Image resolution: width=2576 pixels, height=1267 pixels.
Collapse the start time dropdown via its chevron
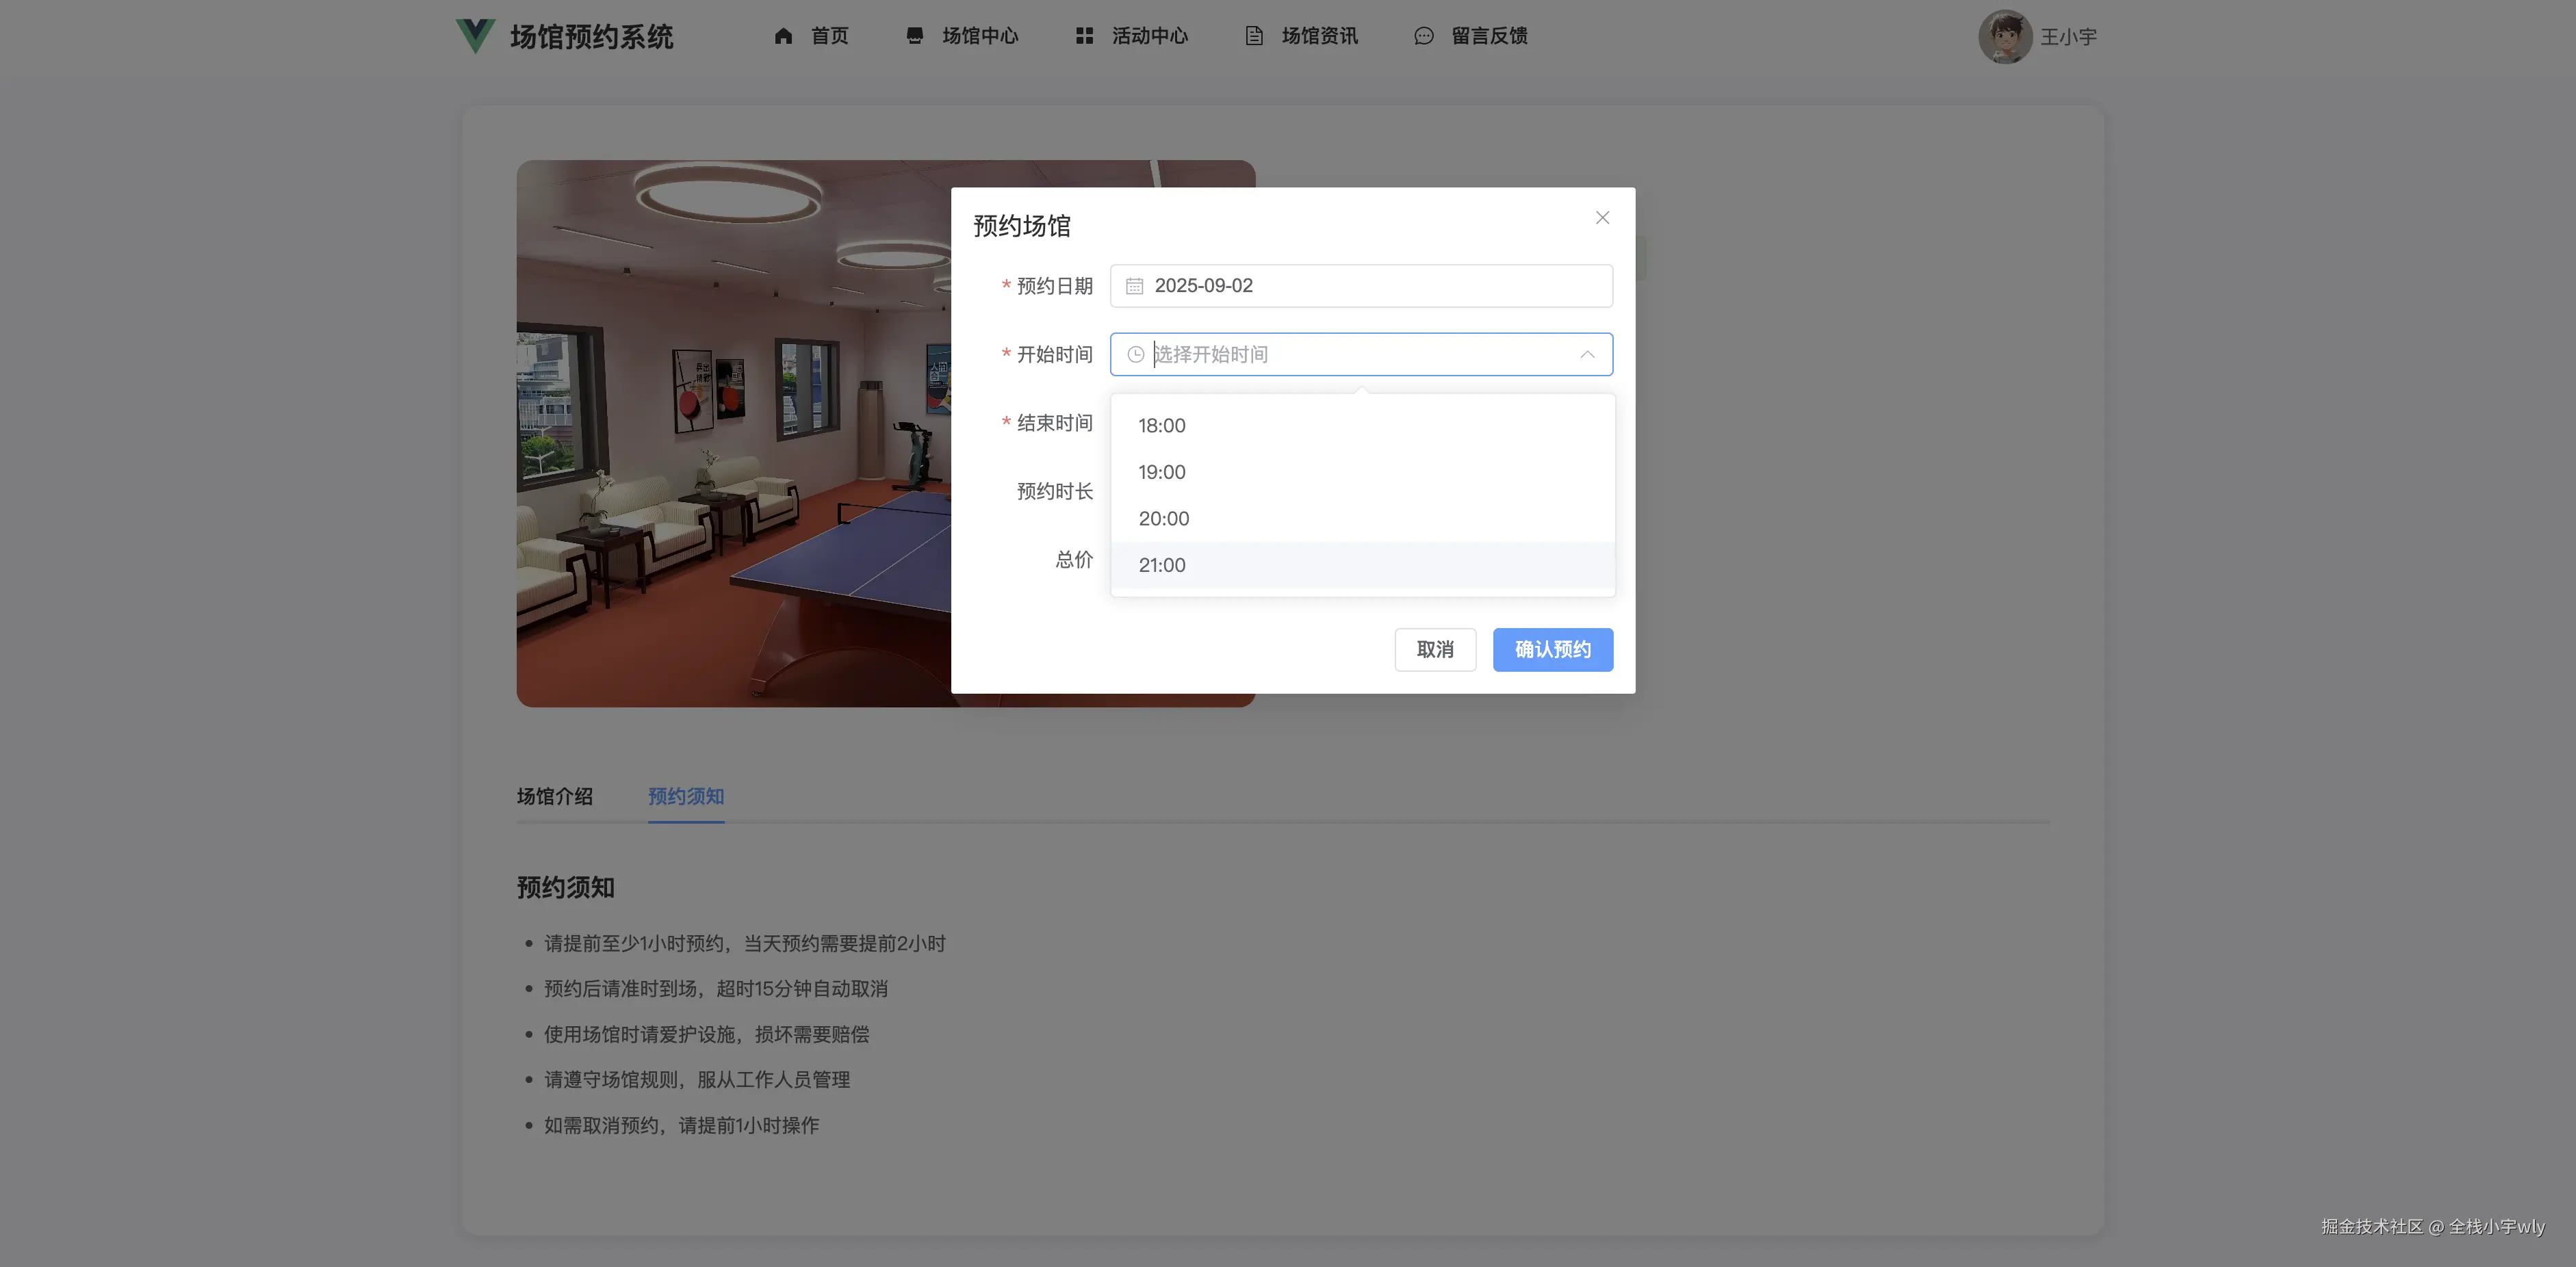pos(1587,354)
